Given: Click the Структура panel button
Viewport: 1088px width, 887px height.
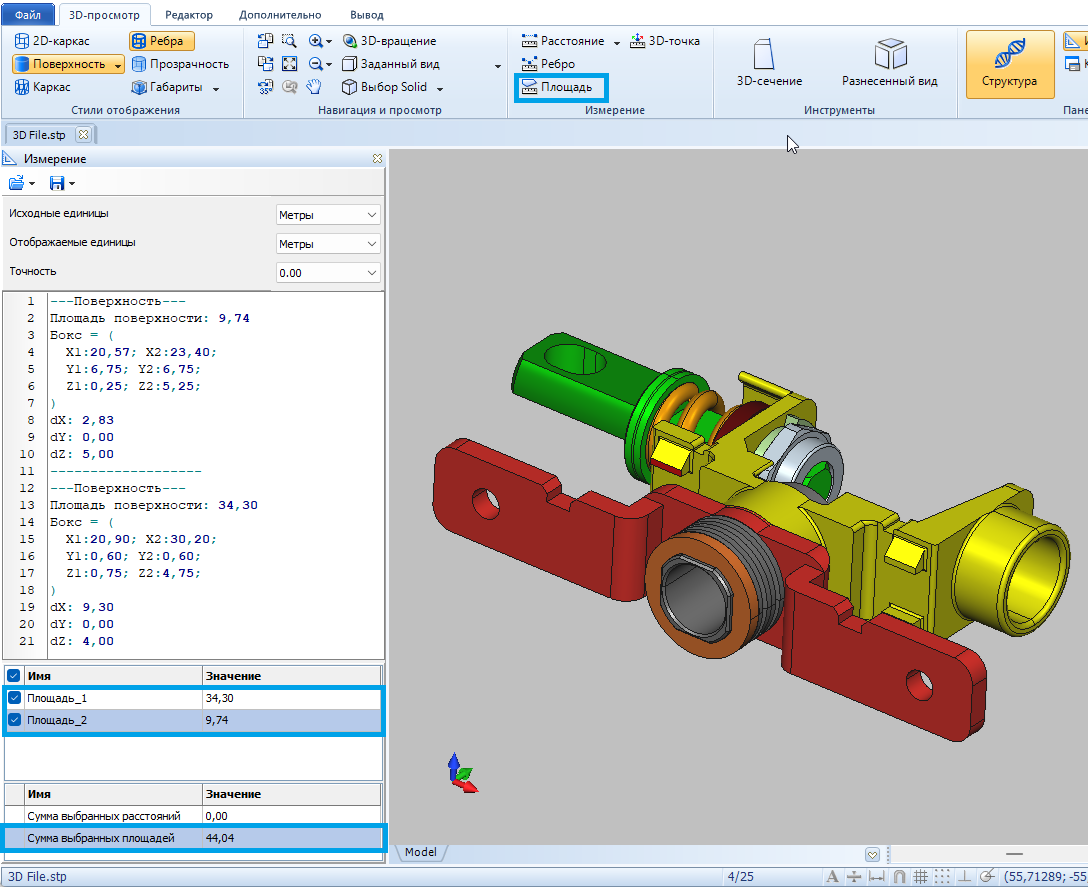Looking at the screenshot, I should [1009, 64].
